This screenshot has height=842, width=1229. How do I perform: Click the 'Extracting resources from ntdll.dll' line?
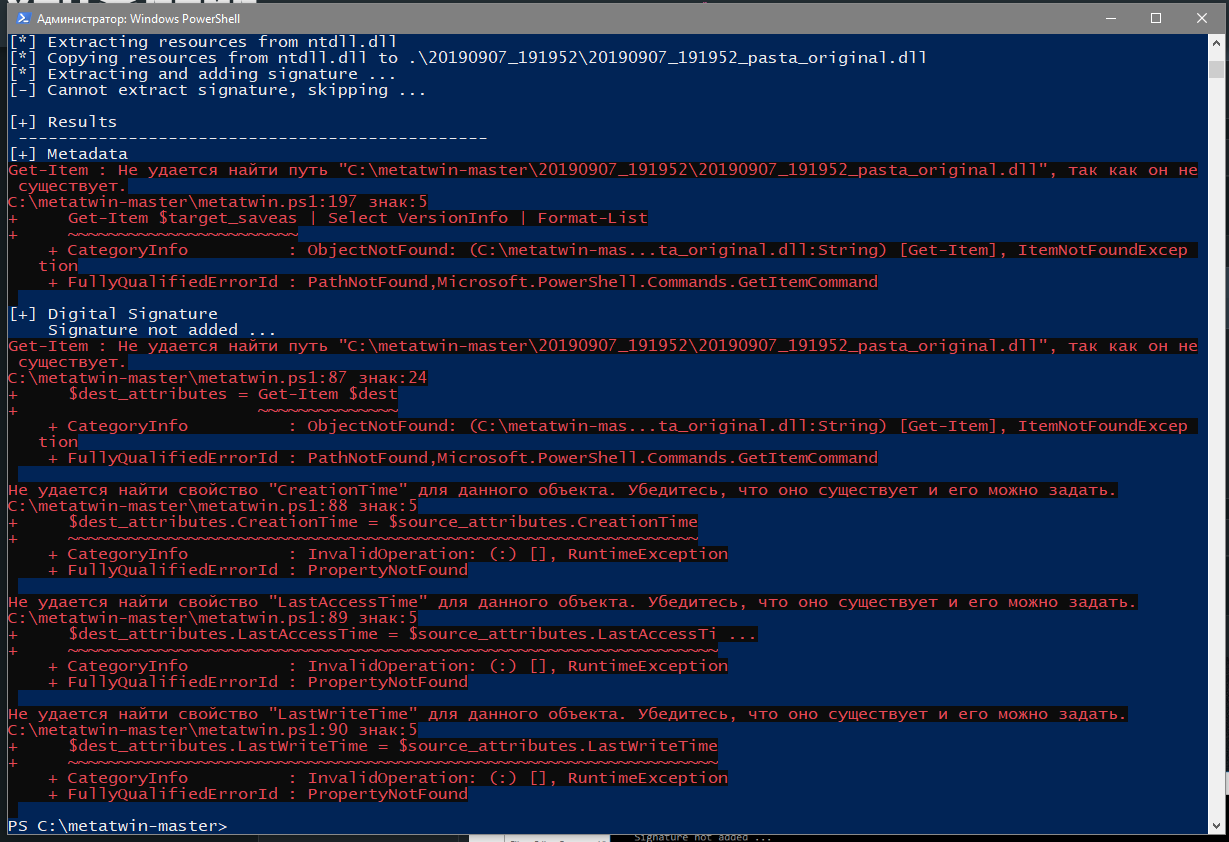tap(222, 42)
